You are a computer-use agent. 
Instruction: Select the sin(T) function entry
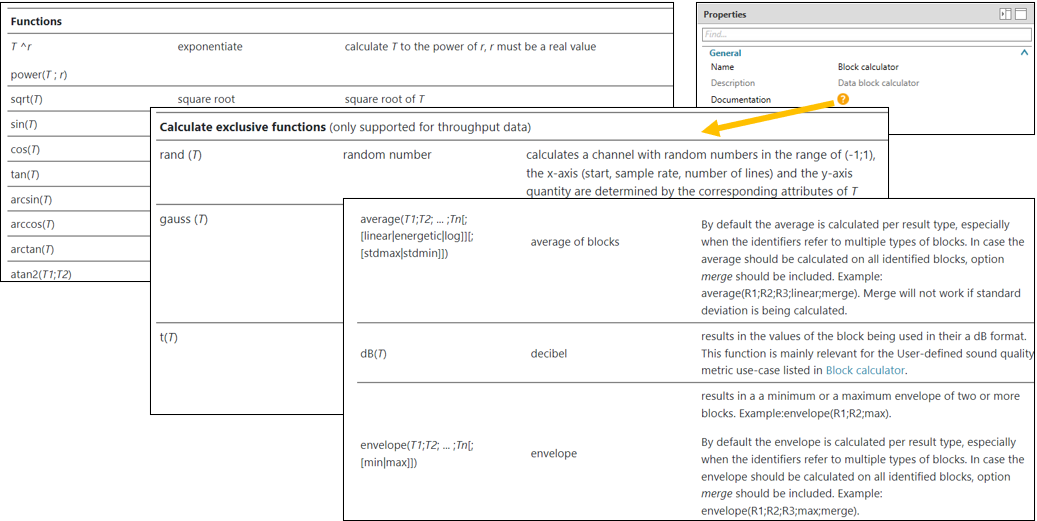point(24,124)
